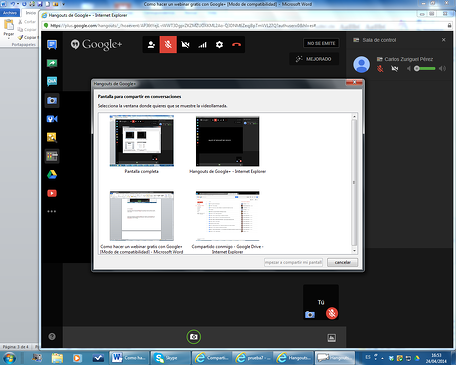
Task: Open the Chat icon in Hangouts sidebar
Action: pyautogui.click(x=52, y=45)
